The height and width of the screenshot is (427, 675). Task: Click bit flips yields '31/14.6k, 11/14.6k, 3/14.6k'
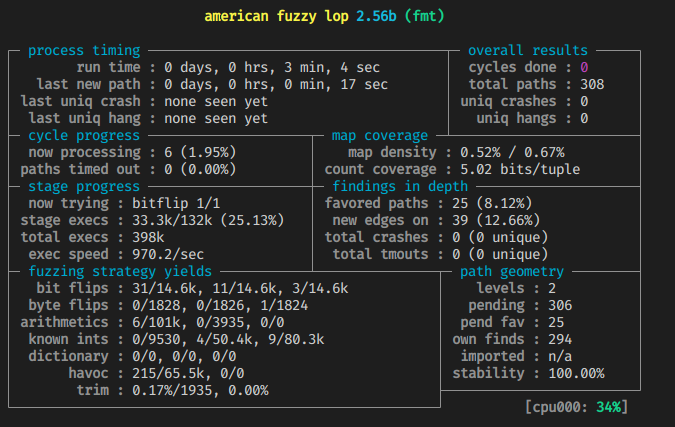(x=240, y=288)
